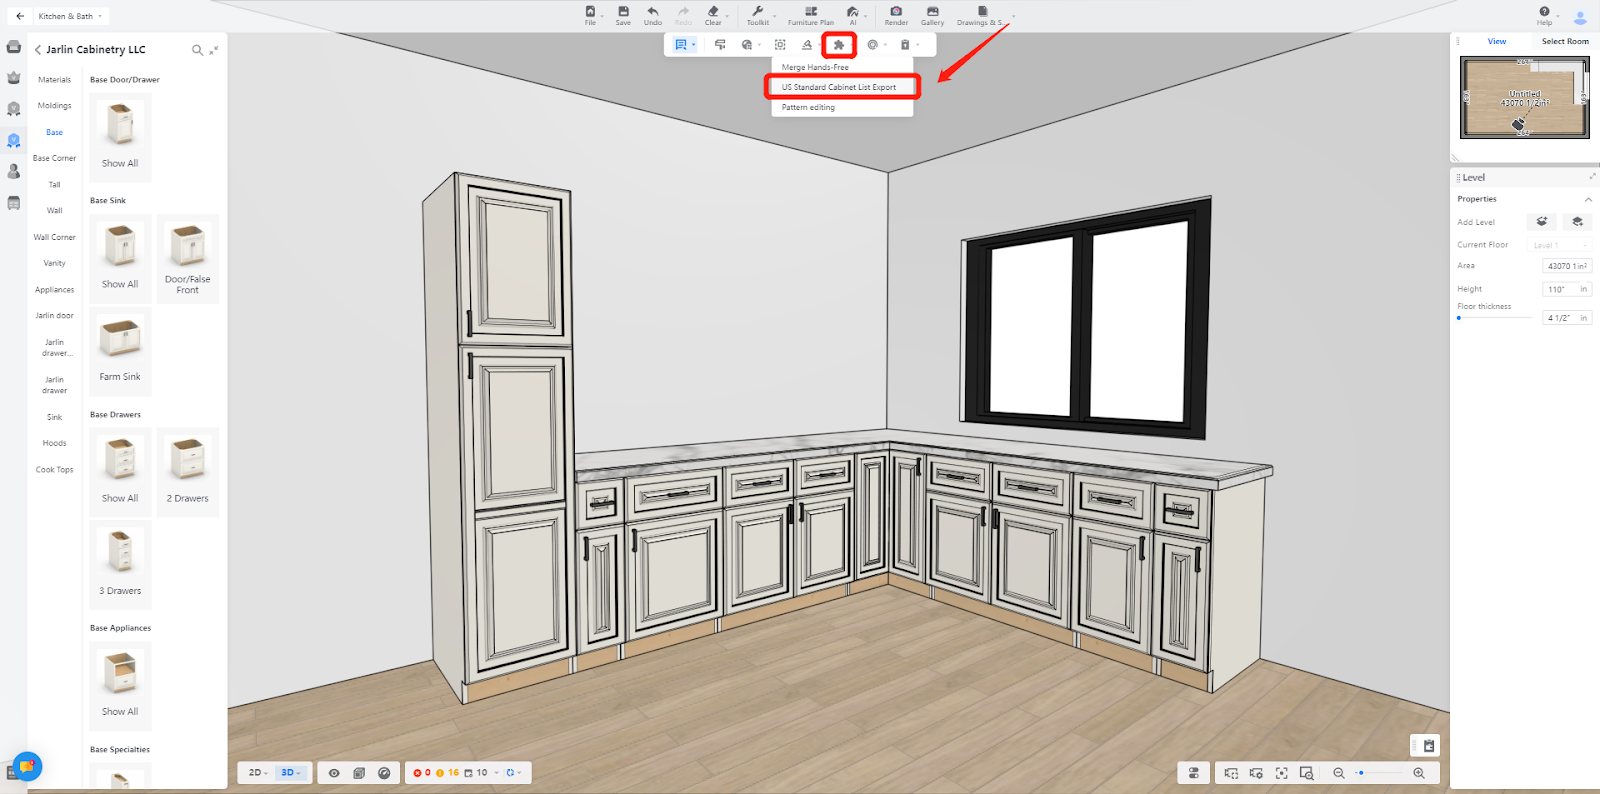This screenshot has width=1600, height=794.
Task: Collapse the catalog panel arrows icon
Action: coord(213,50)
